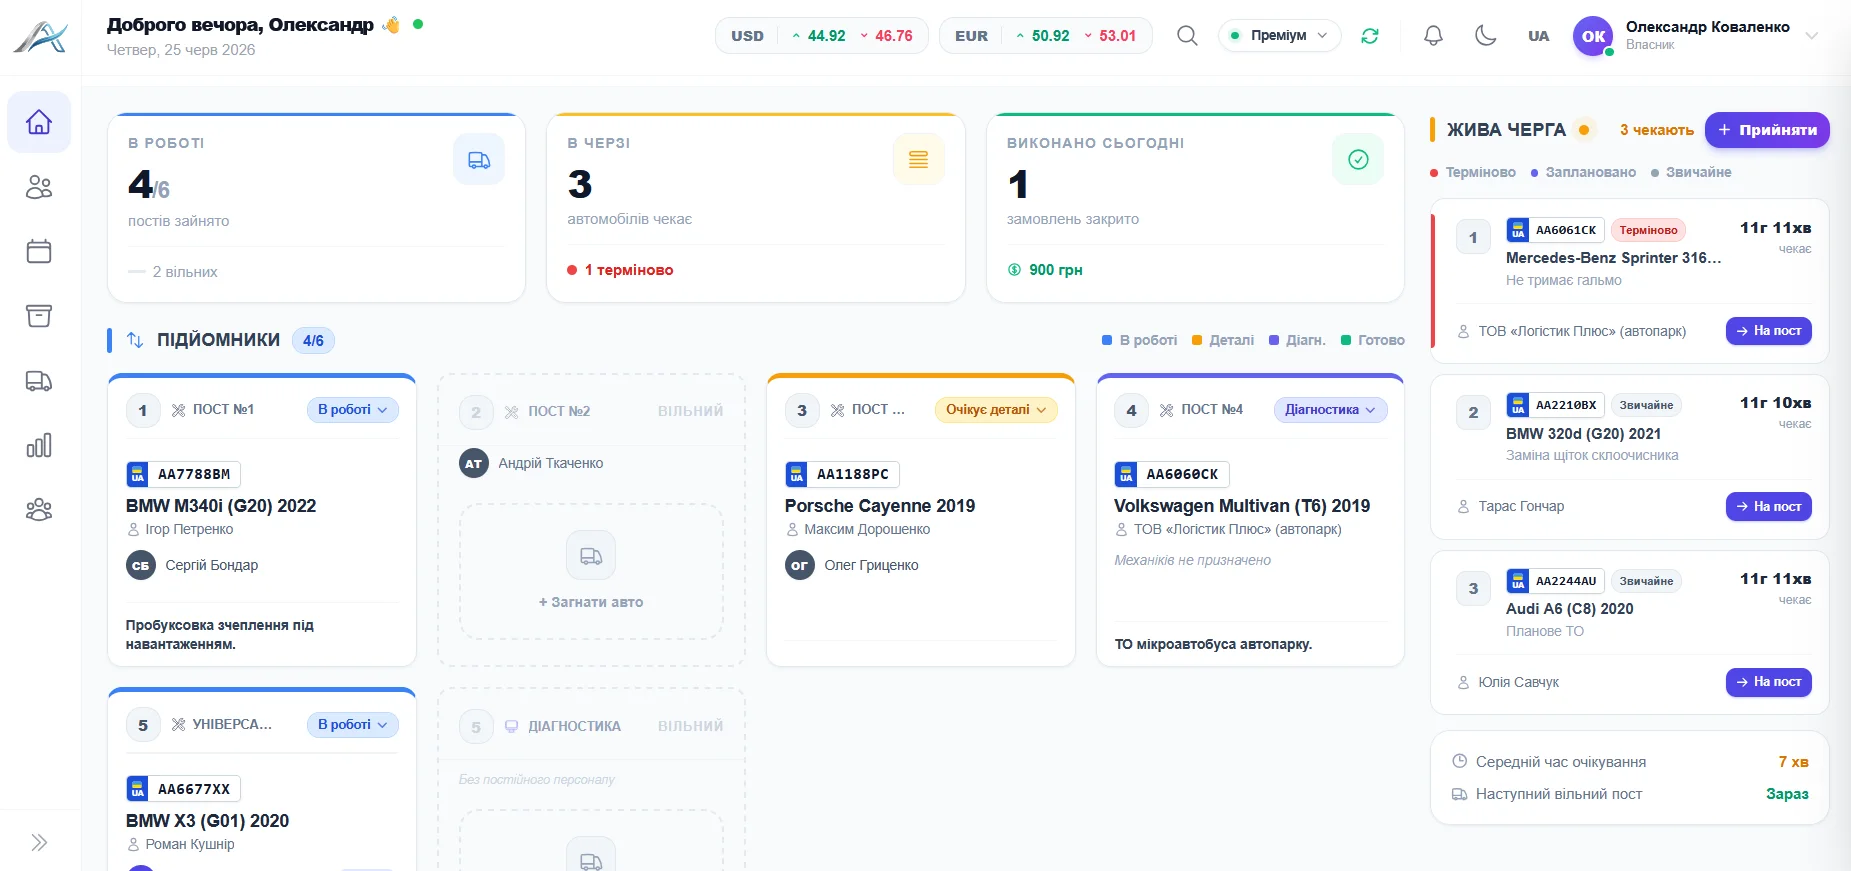Click the 1 терміново indicator
Viewport: 1851px width, 871px height.
tap(620, 270)
